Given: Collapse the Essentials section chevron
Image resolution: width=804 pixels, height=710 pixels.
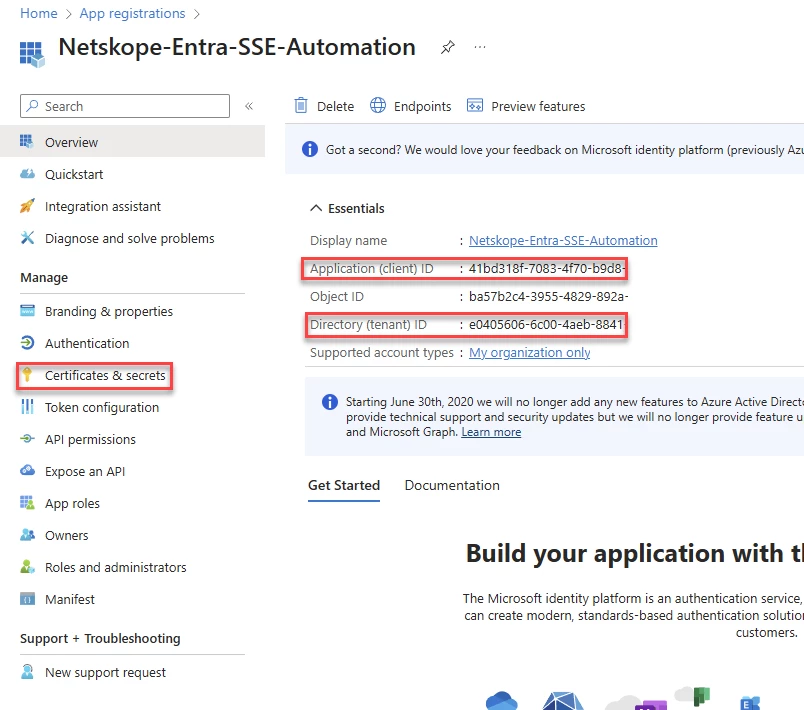Looking at the screenshot, I should click(316, 208).
